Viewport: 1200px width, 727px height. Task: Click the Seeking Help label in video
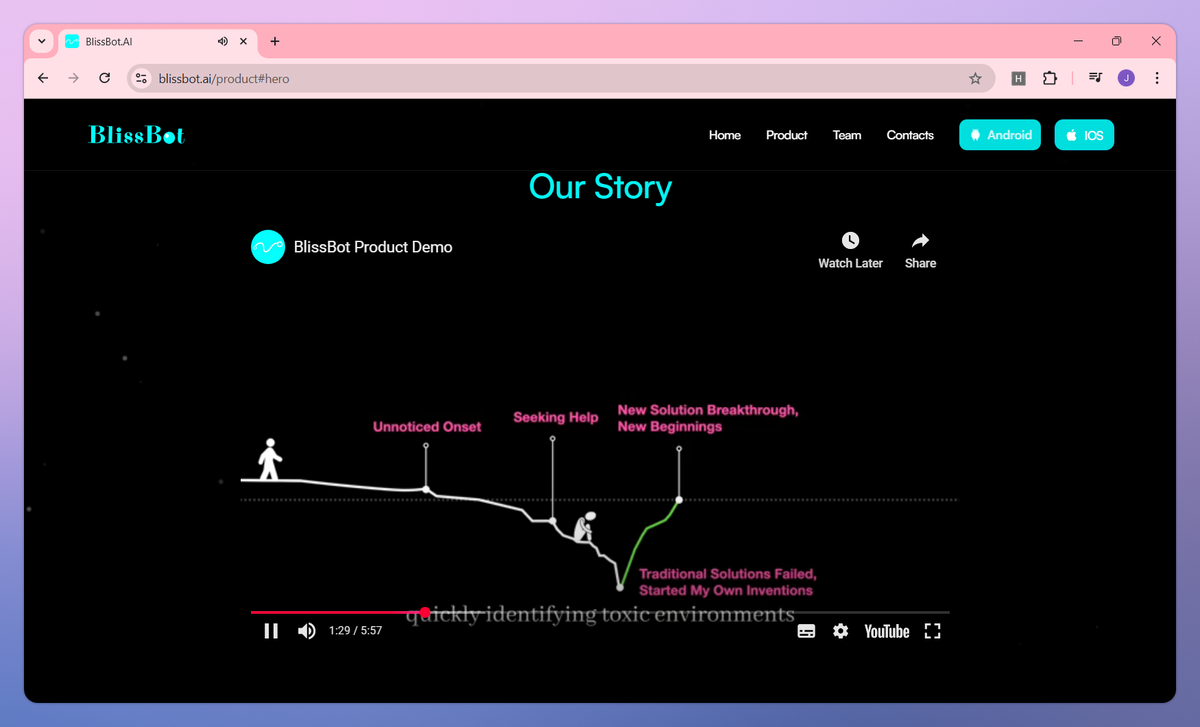(x=556, y=417)
